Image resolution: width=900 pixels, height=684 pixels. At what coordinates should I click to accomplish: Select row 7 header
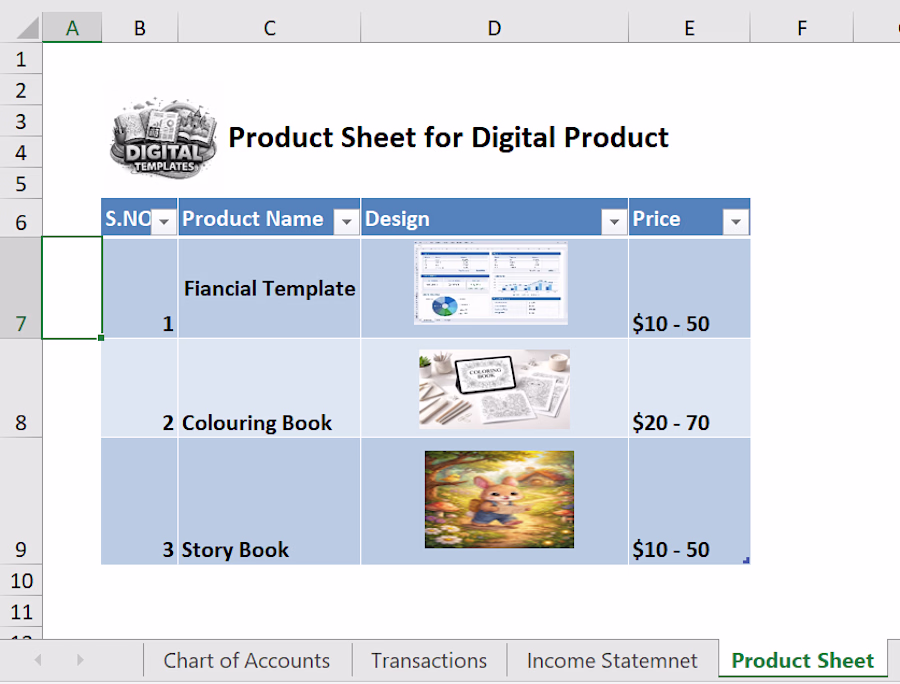click(21, 288)
